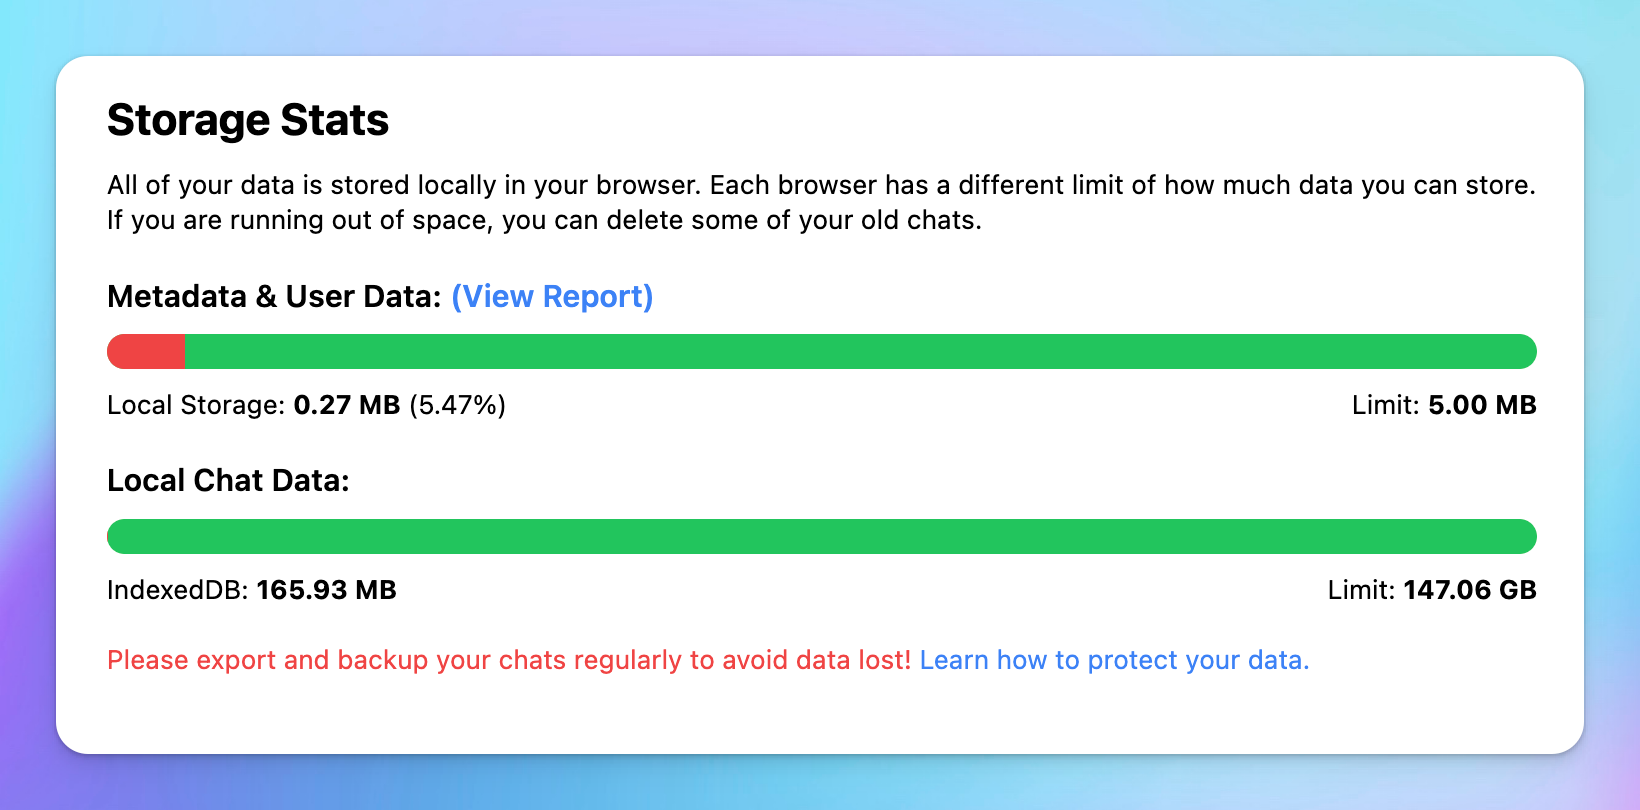Click the Local Chat Data heading
The width and height of the screenshot is (1640, 810).
click(x=228, y=481)
